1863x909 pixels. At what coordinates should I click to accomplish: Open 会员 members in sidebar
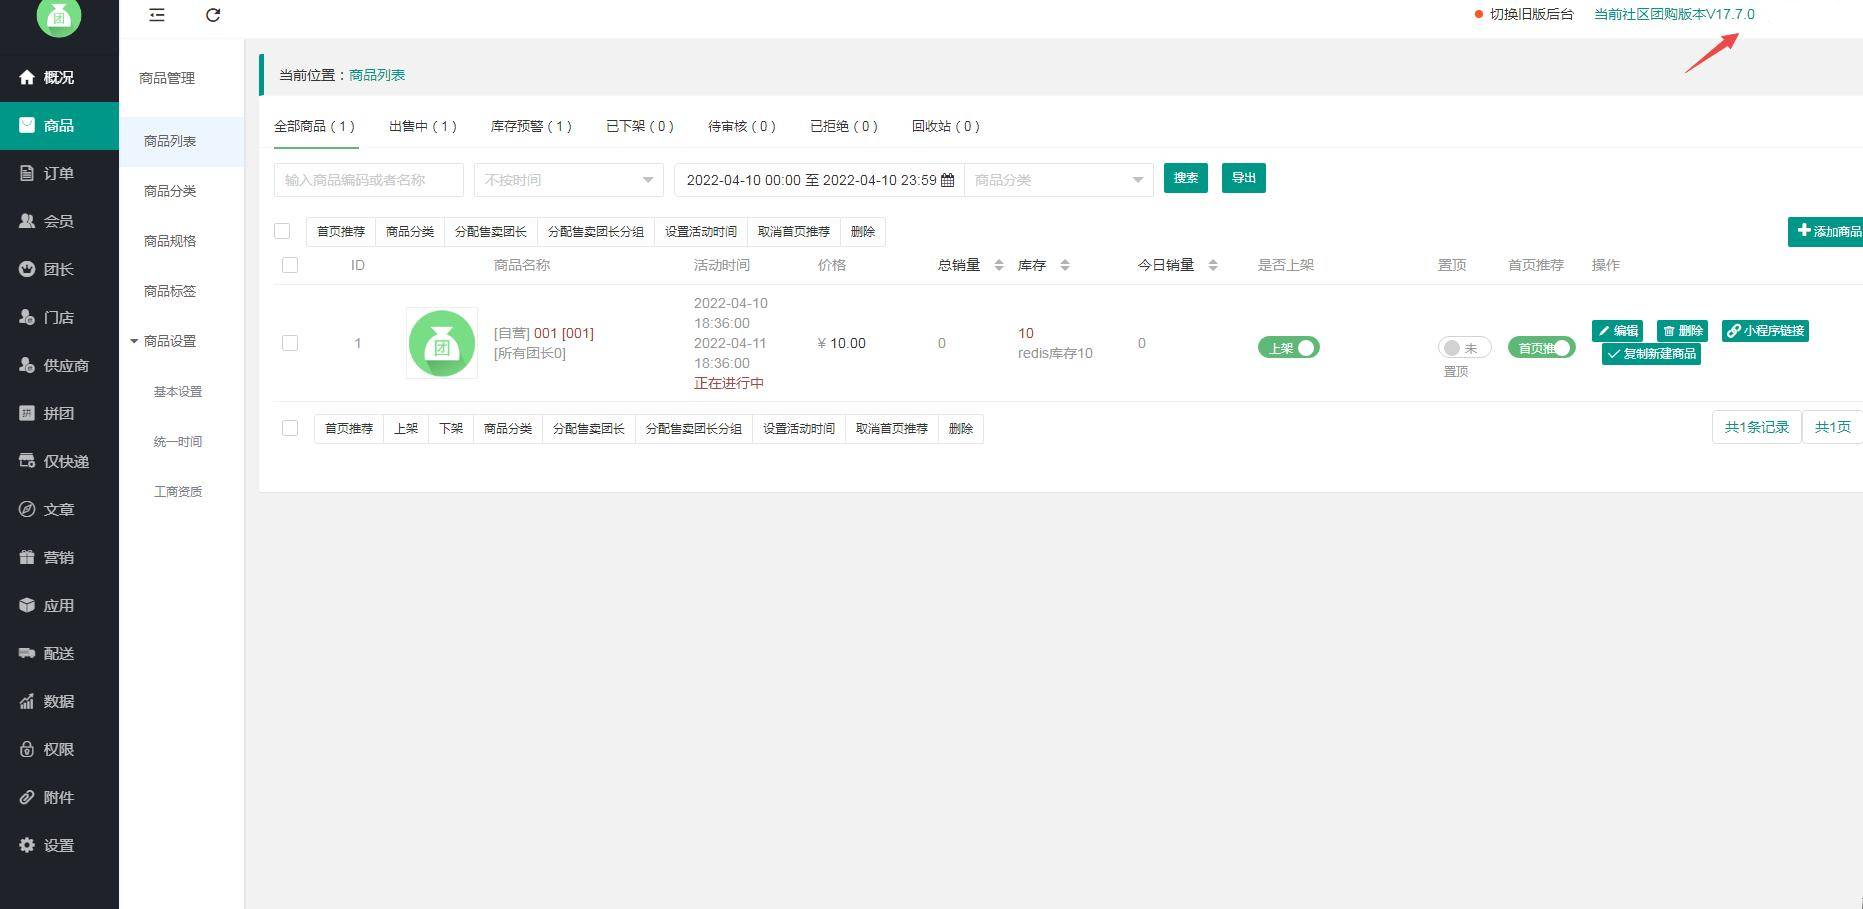[59, 221]
